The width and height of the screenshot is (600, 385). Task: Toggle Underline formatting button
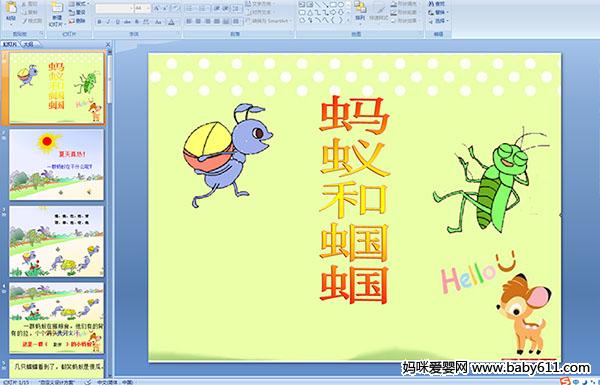coord(117,22)
